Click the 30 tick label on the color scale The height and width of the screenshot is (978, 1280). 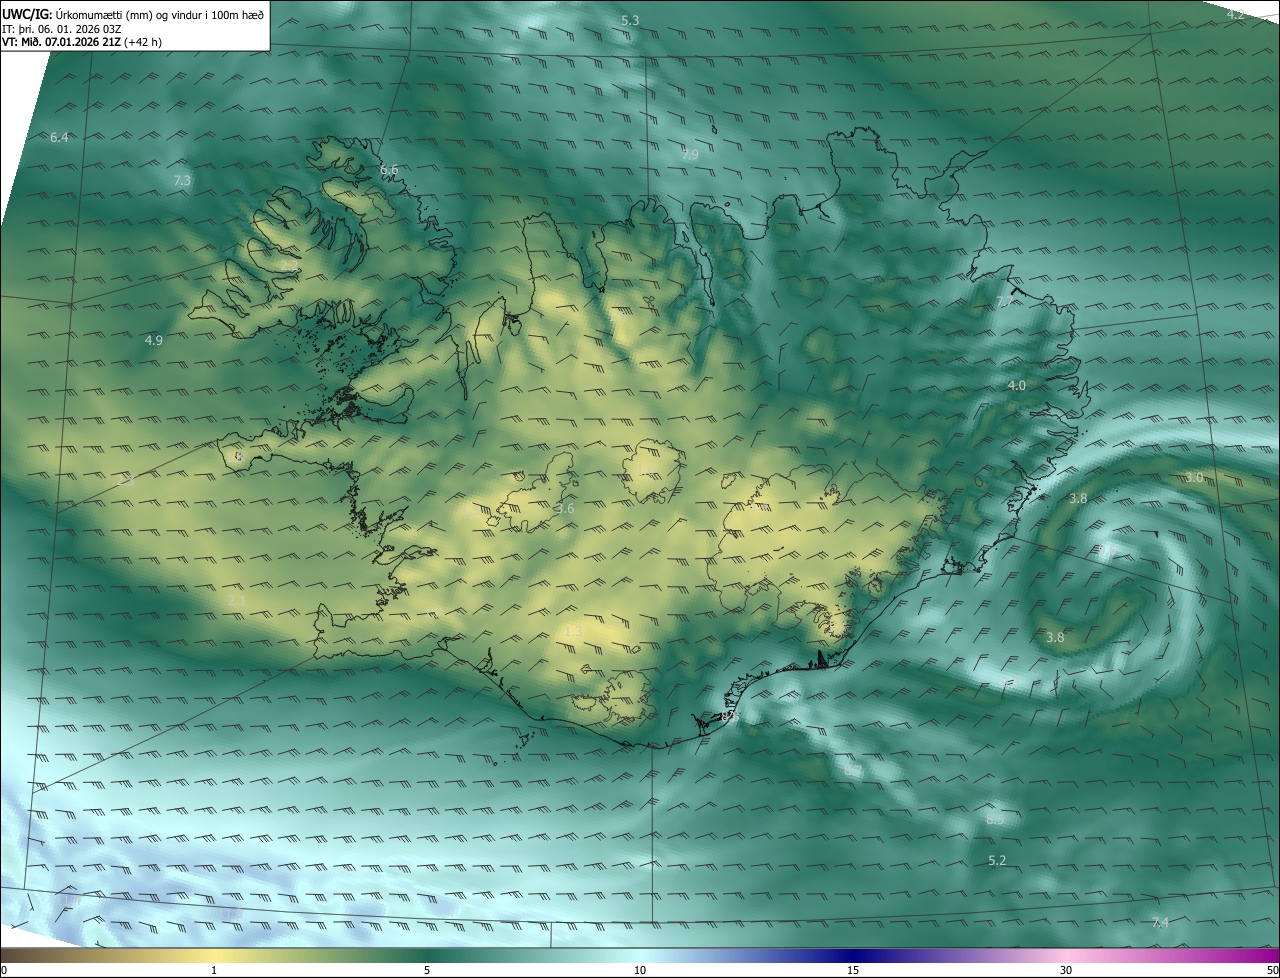1066,970
